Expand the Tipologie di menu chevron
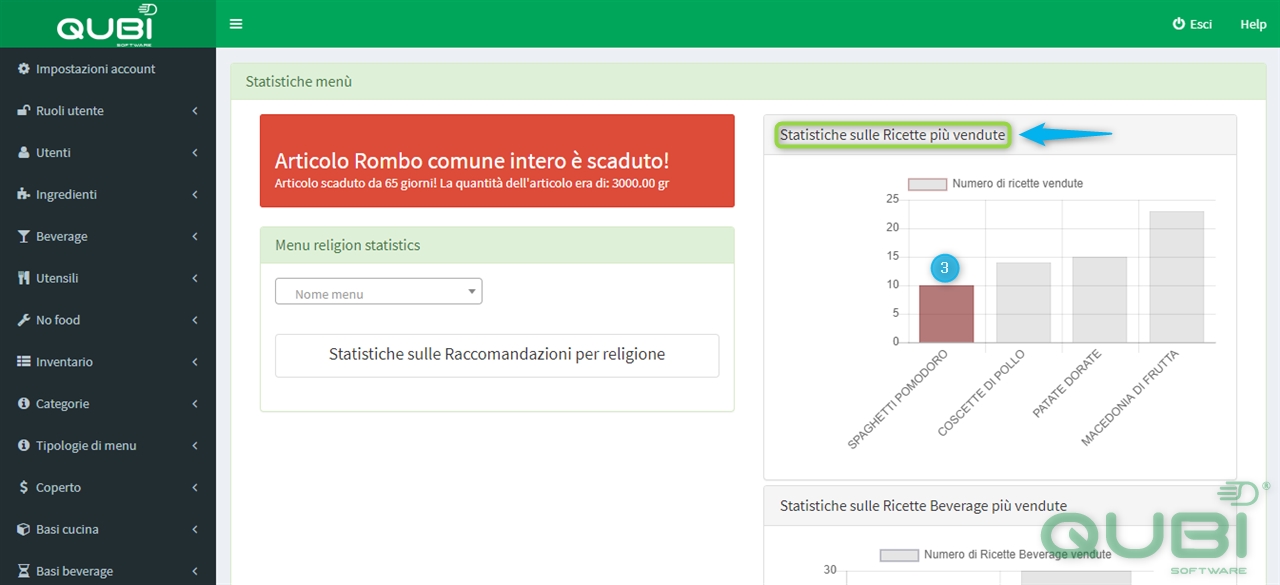Image resolution: width=1280 pixels, height=585 pixels. (x=195, y=446)
